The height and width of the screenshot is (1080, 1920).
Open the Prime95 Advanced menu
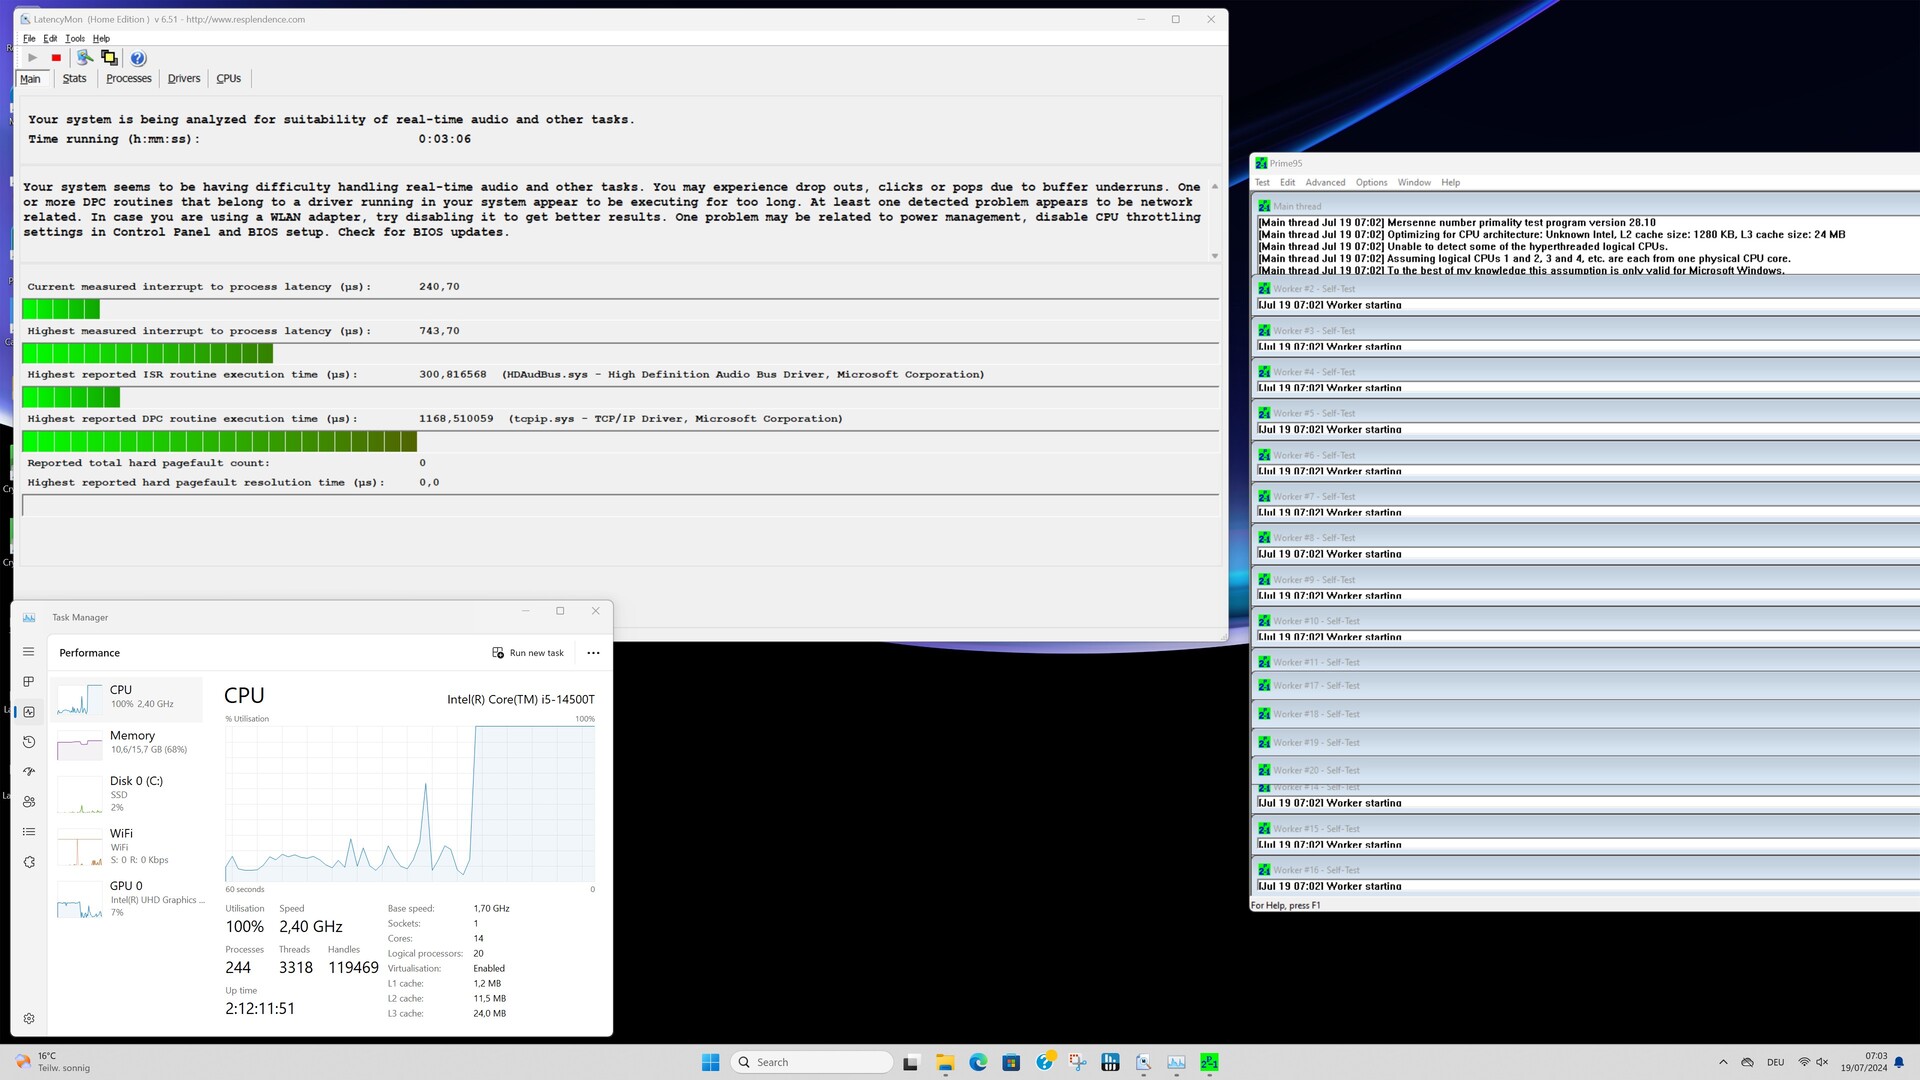1325,182
